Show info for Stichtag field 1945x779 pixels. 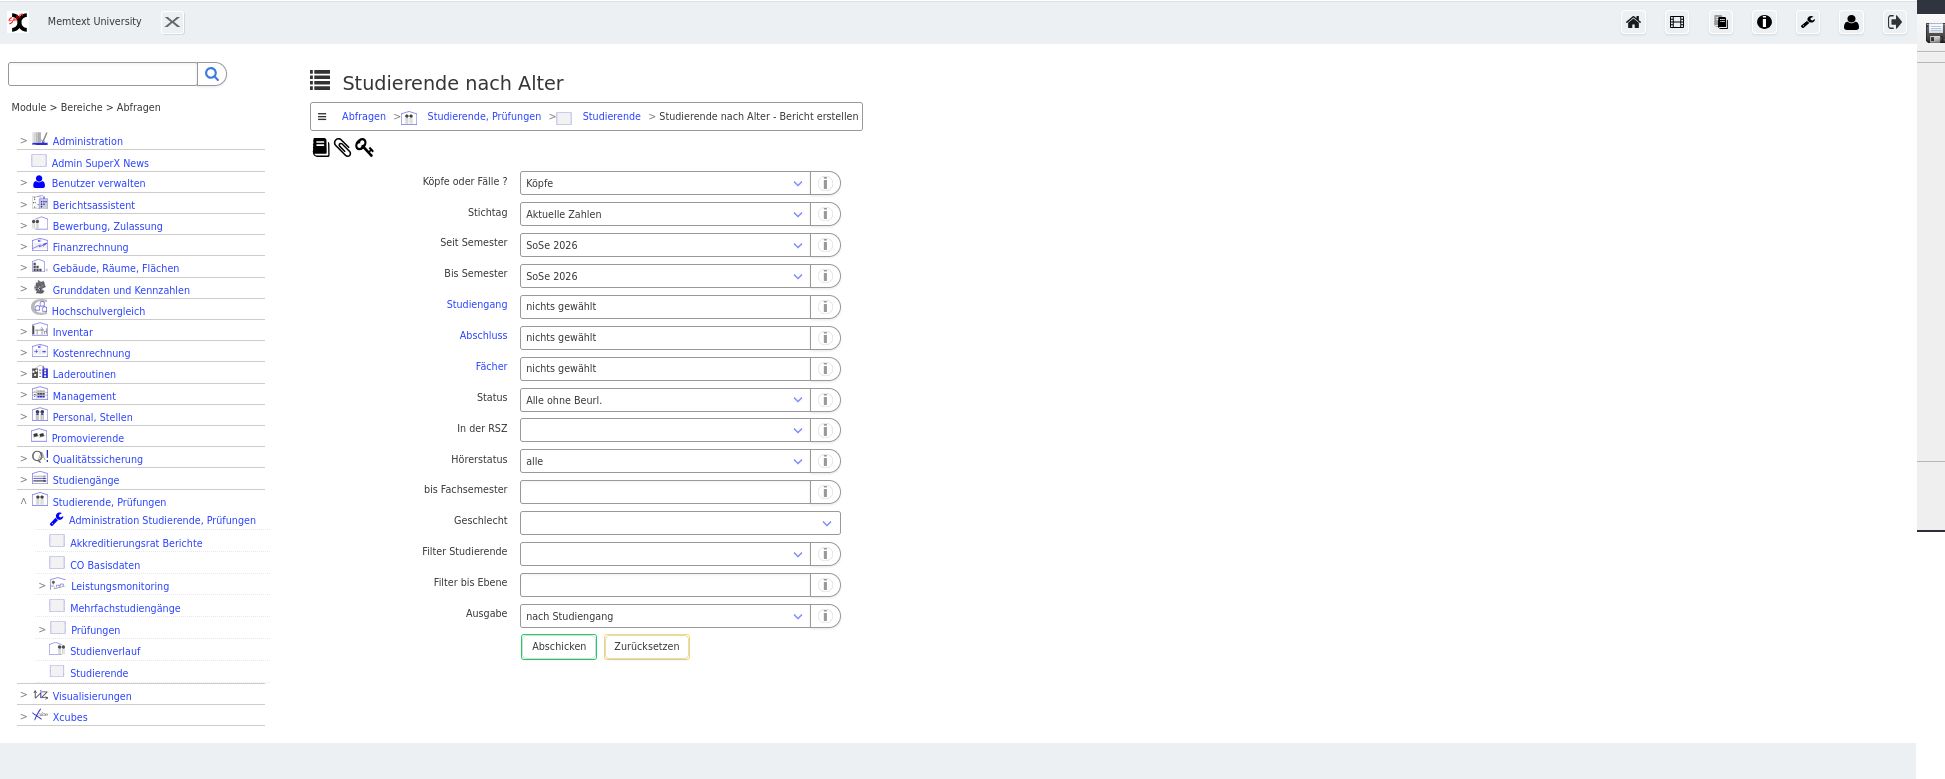click(825, 214)
